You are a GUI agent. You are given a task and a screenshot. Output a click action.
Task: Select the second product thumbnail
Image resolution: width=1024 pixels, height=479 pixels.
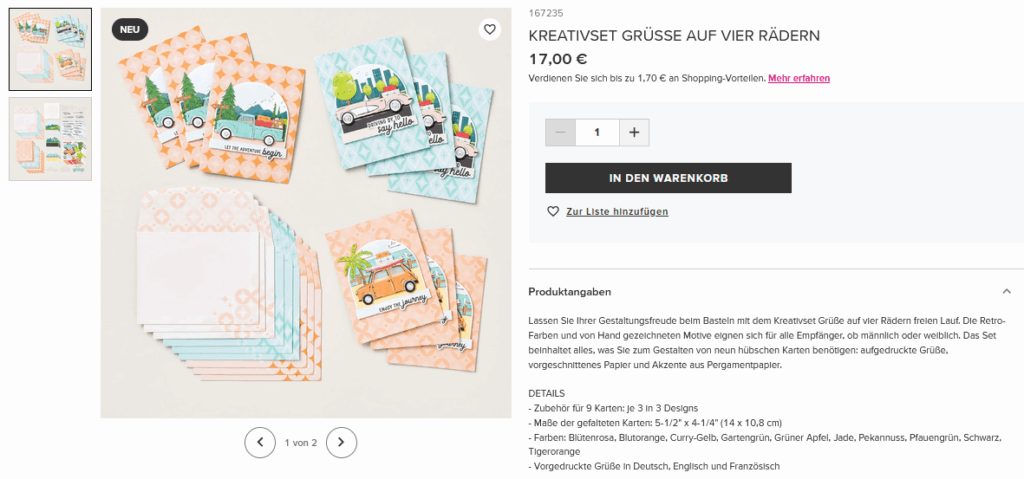click(50, 139)
